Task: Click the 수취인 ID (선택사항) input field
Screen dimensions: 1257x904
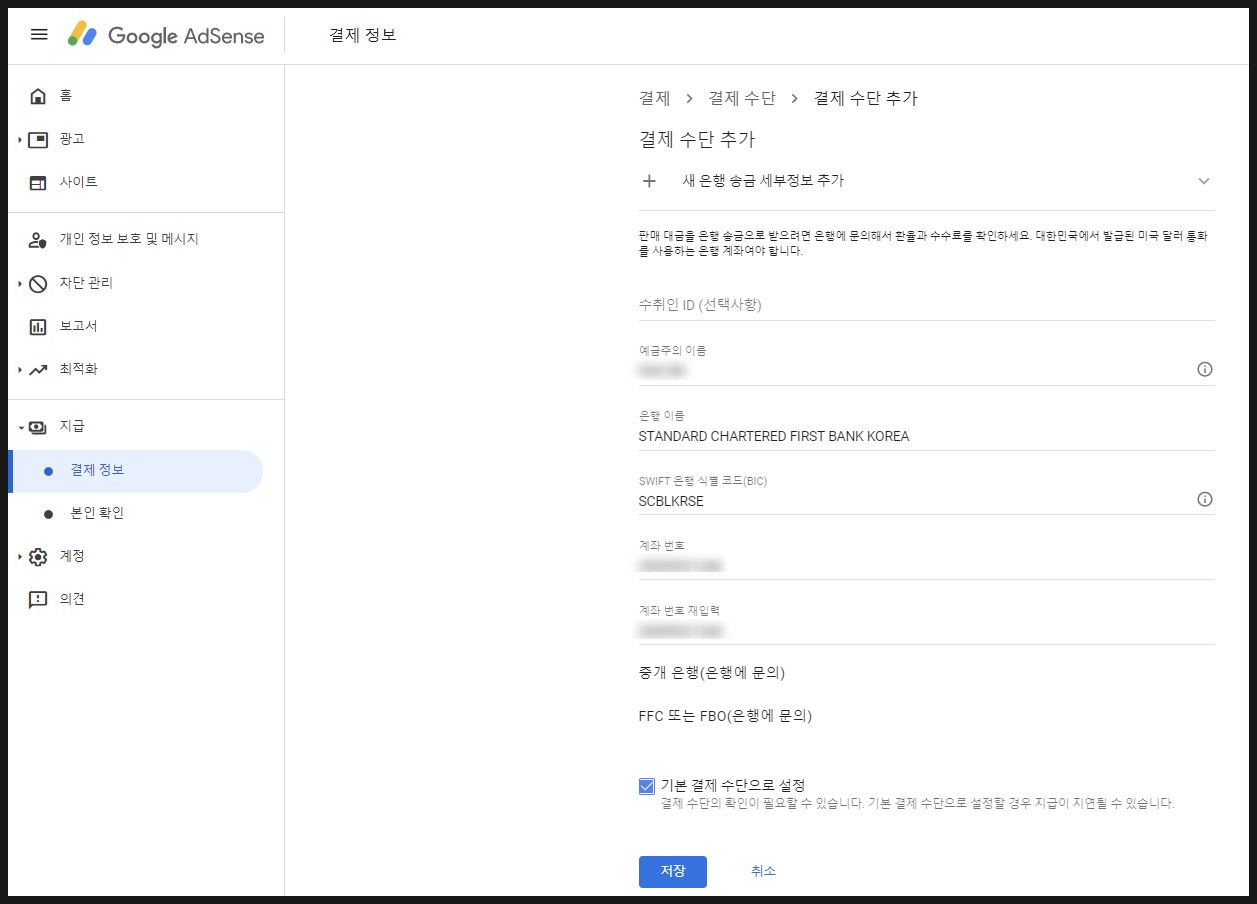Action: point(927,305)
